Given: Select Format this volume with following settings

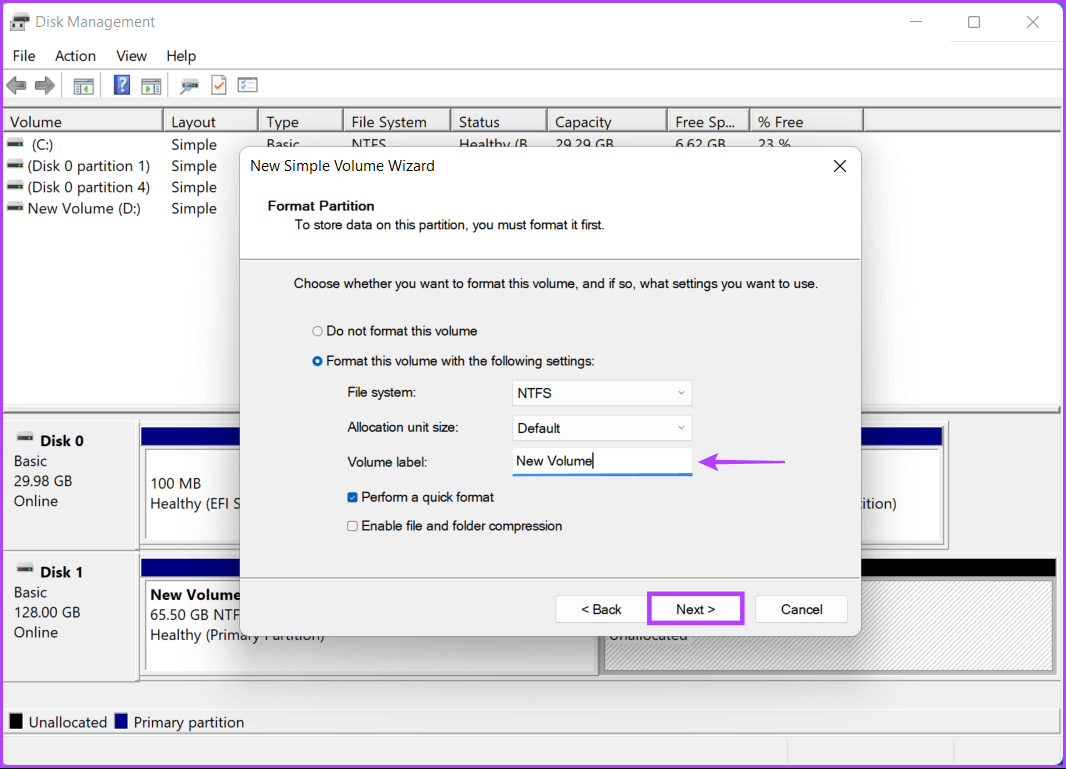Looking at the screenshot, I should (453, 361).
